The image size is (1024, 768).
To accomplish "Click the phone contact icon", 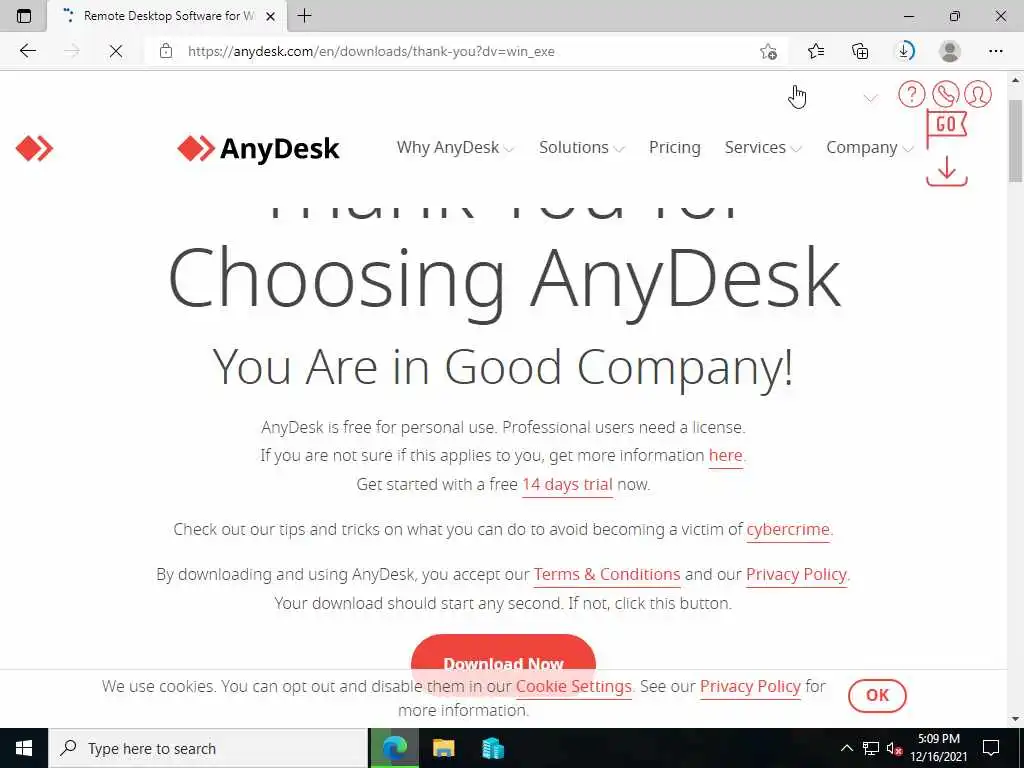I will click(x=945, y=94).
